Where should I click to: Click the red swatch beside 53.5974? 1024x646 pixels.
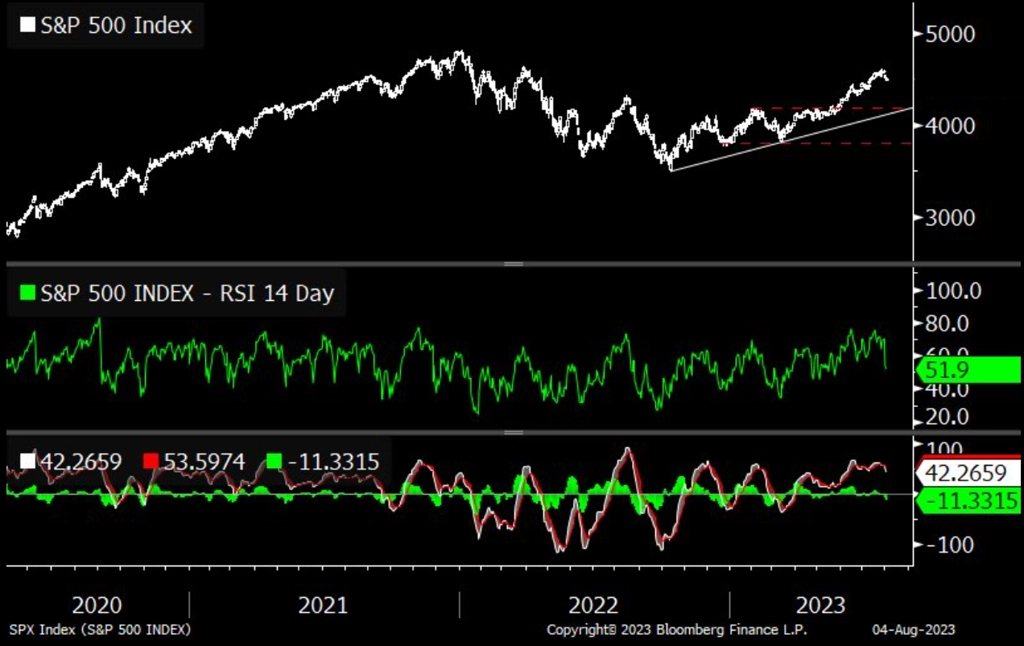[x=151, y=461]
